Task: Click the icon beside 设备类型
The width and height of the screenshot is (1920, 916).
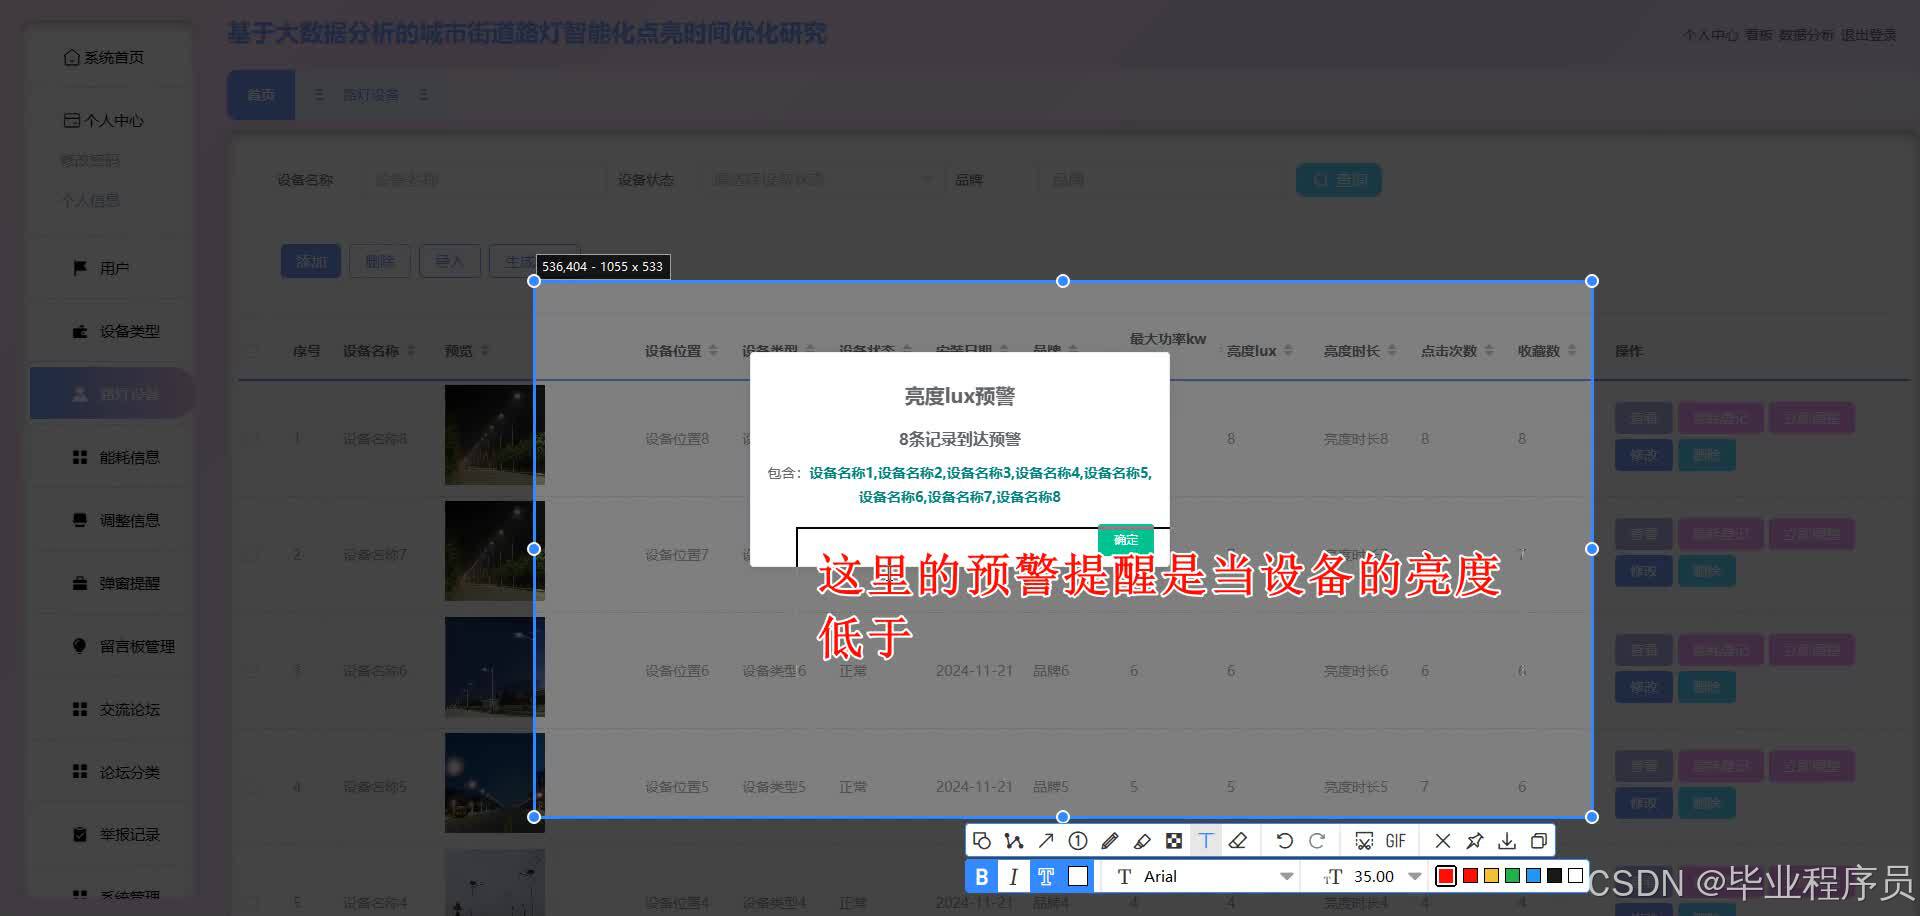Action: 80,331
